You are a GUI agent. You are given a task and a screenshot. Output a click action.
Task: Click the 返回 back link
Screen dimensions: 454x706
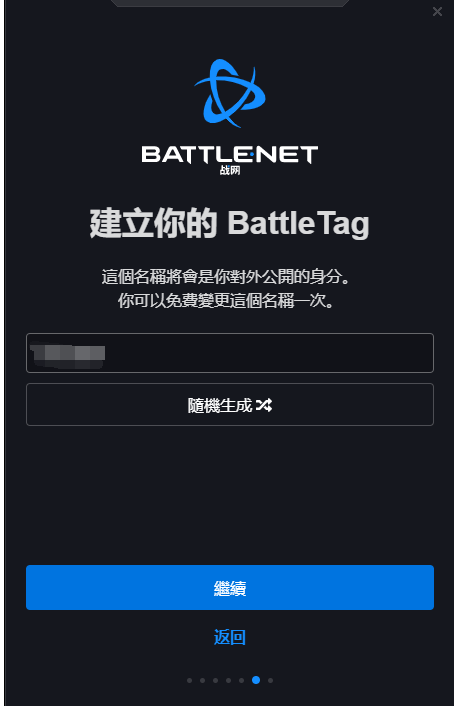[x=230, y=637]
